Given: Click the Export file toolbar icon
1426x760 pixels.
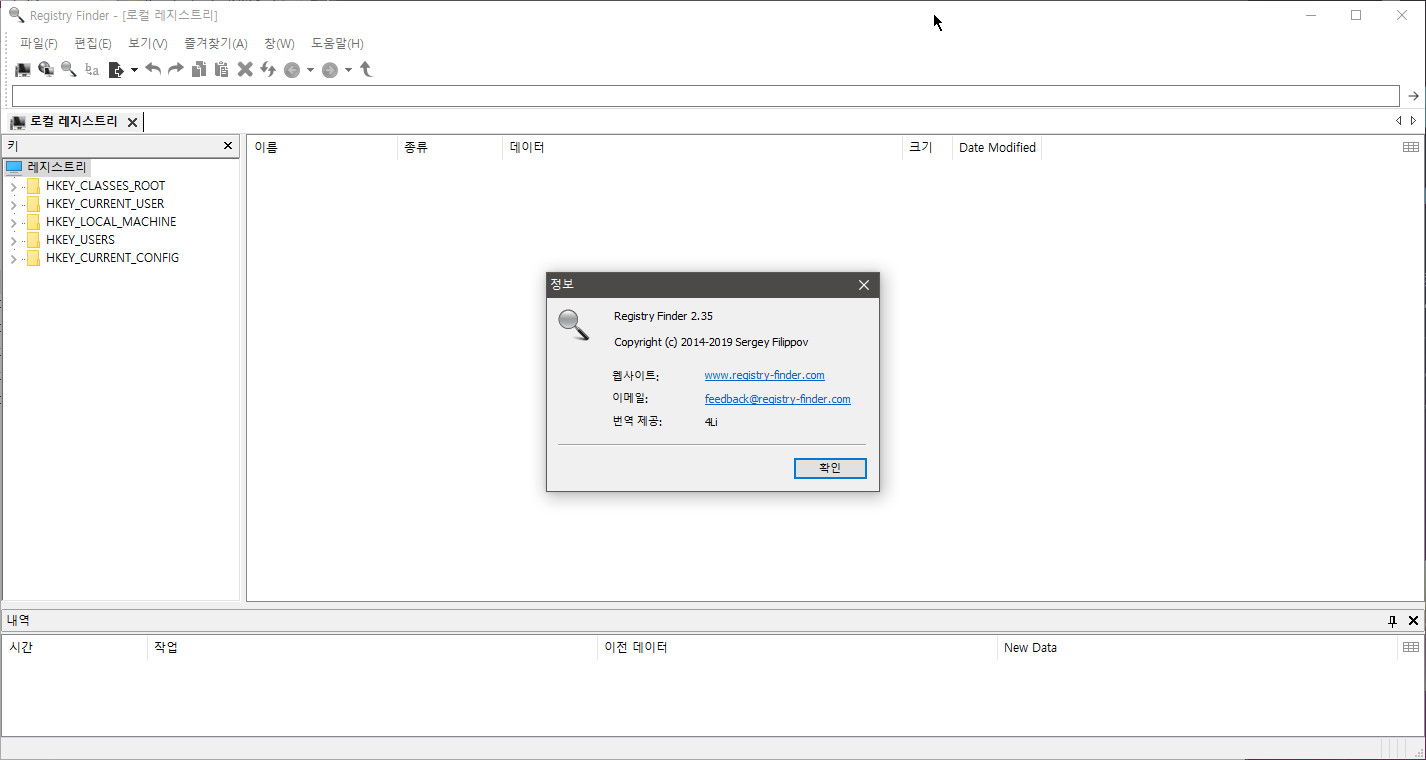Looking at the screenshot, I should point(116,70).
